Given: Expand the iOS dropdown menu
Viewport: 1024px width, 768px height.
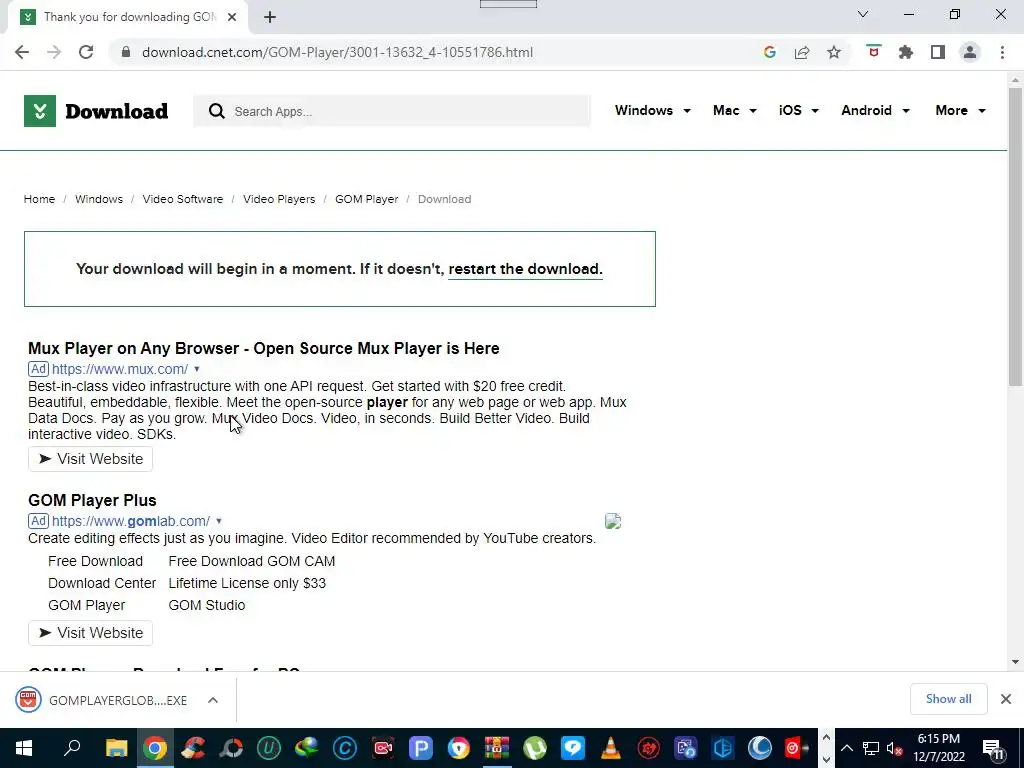Looking at the screenshot, I should [799, 110].
